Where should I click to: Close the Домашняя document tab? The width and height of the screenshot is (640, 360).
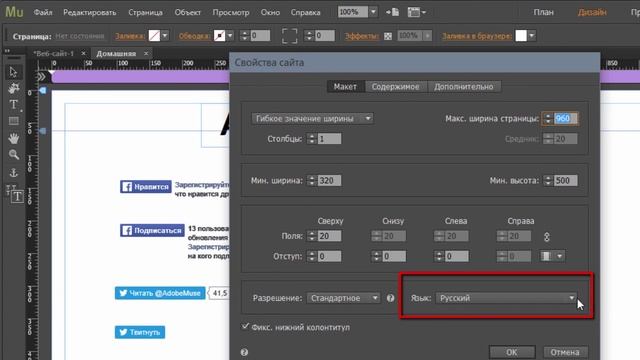coord(146,53)
